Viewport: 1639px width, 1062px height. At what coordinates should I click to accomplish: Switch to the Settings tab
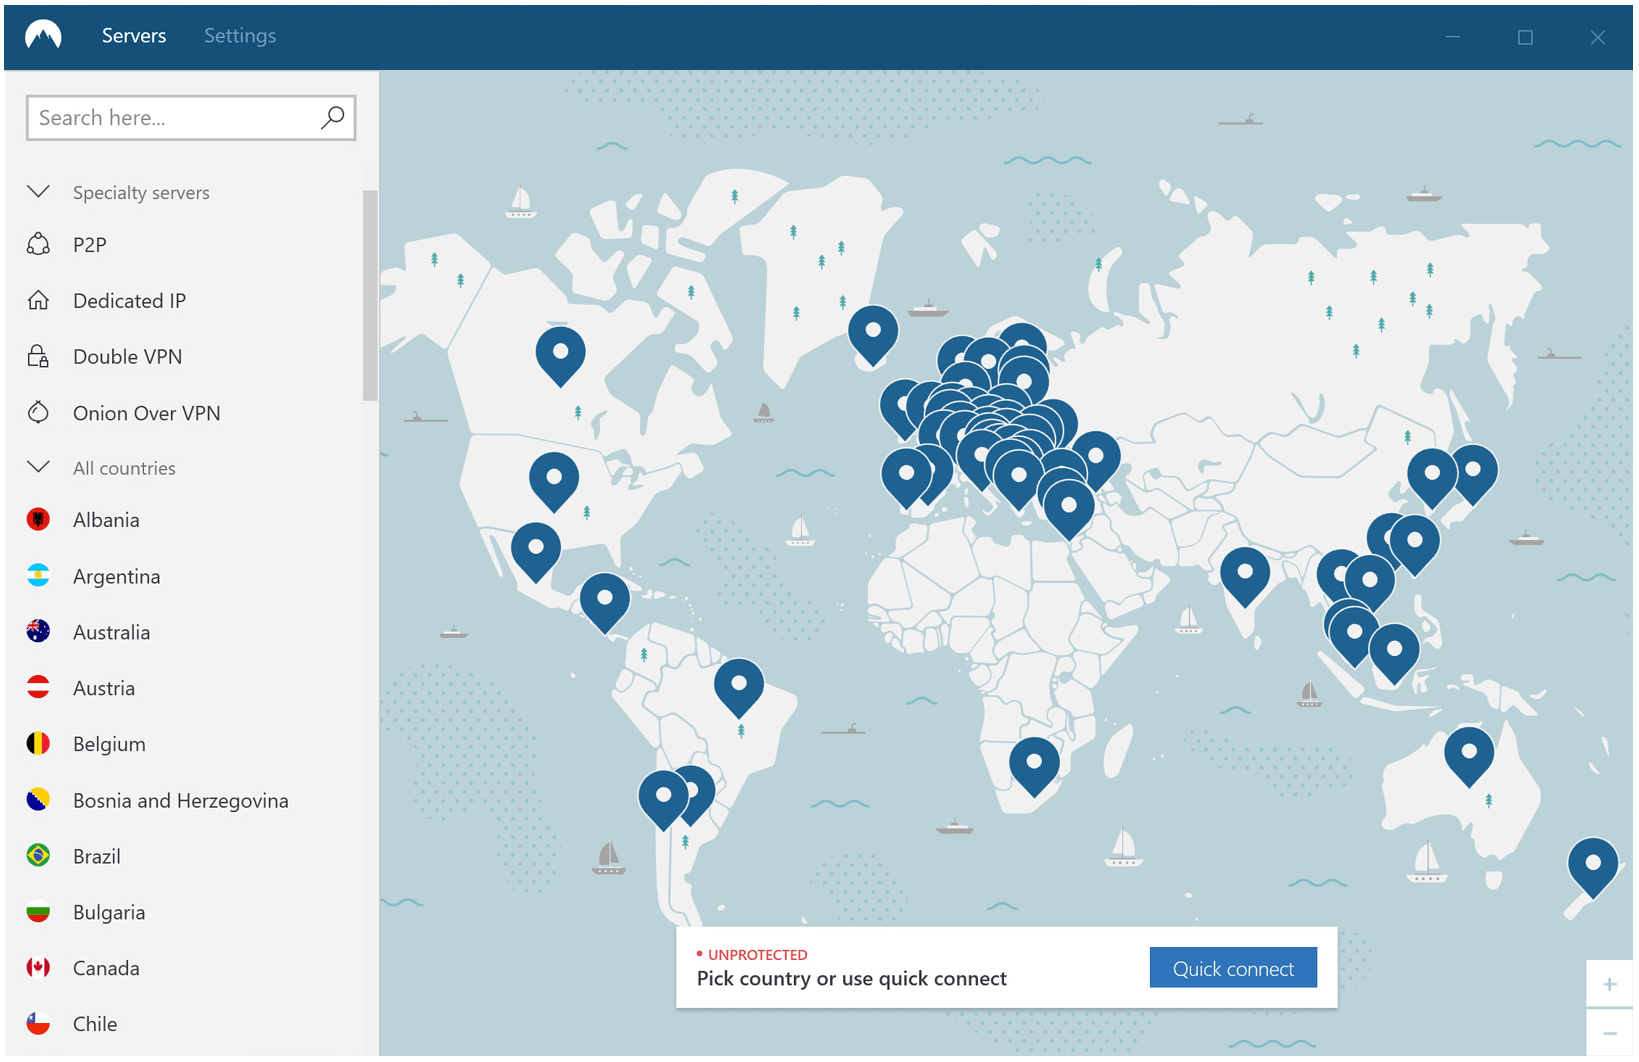point(239,36)
